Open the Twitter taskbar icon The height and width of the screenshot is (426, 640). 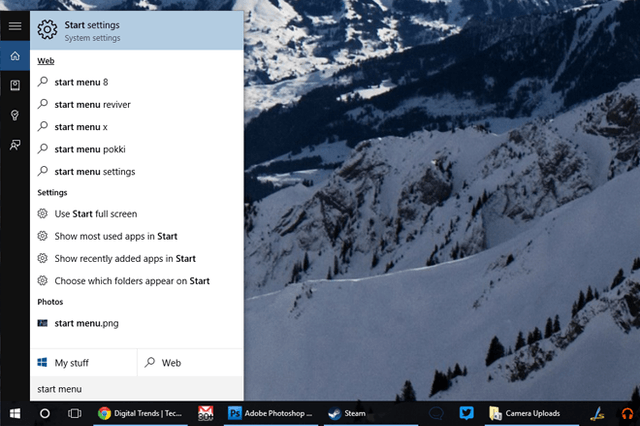tap(466, 413)
